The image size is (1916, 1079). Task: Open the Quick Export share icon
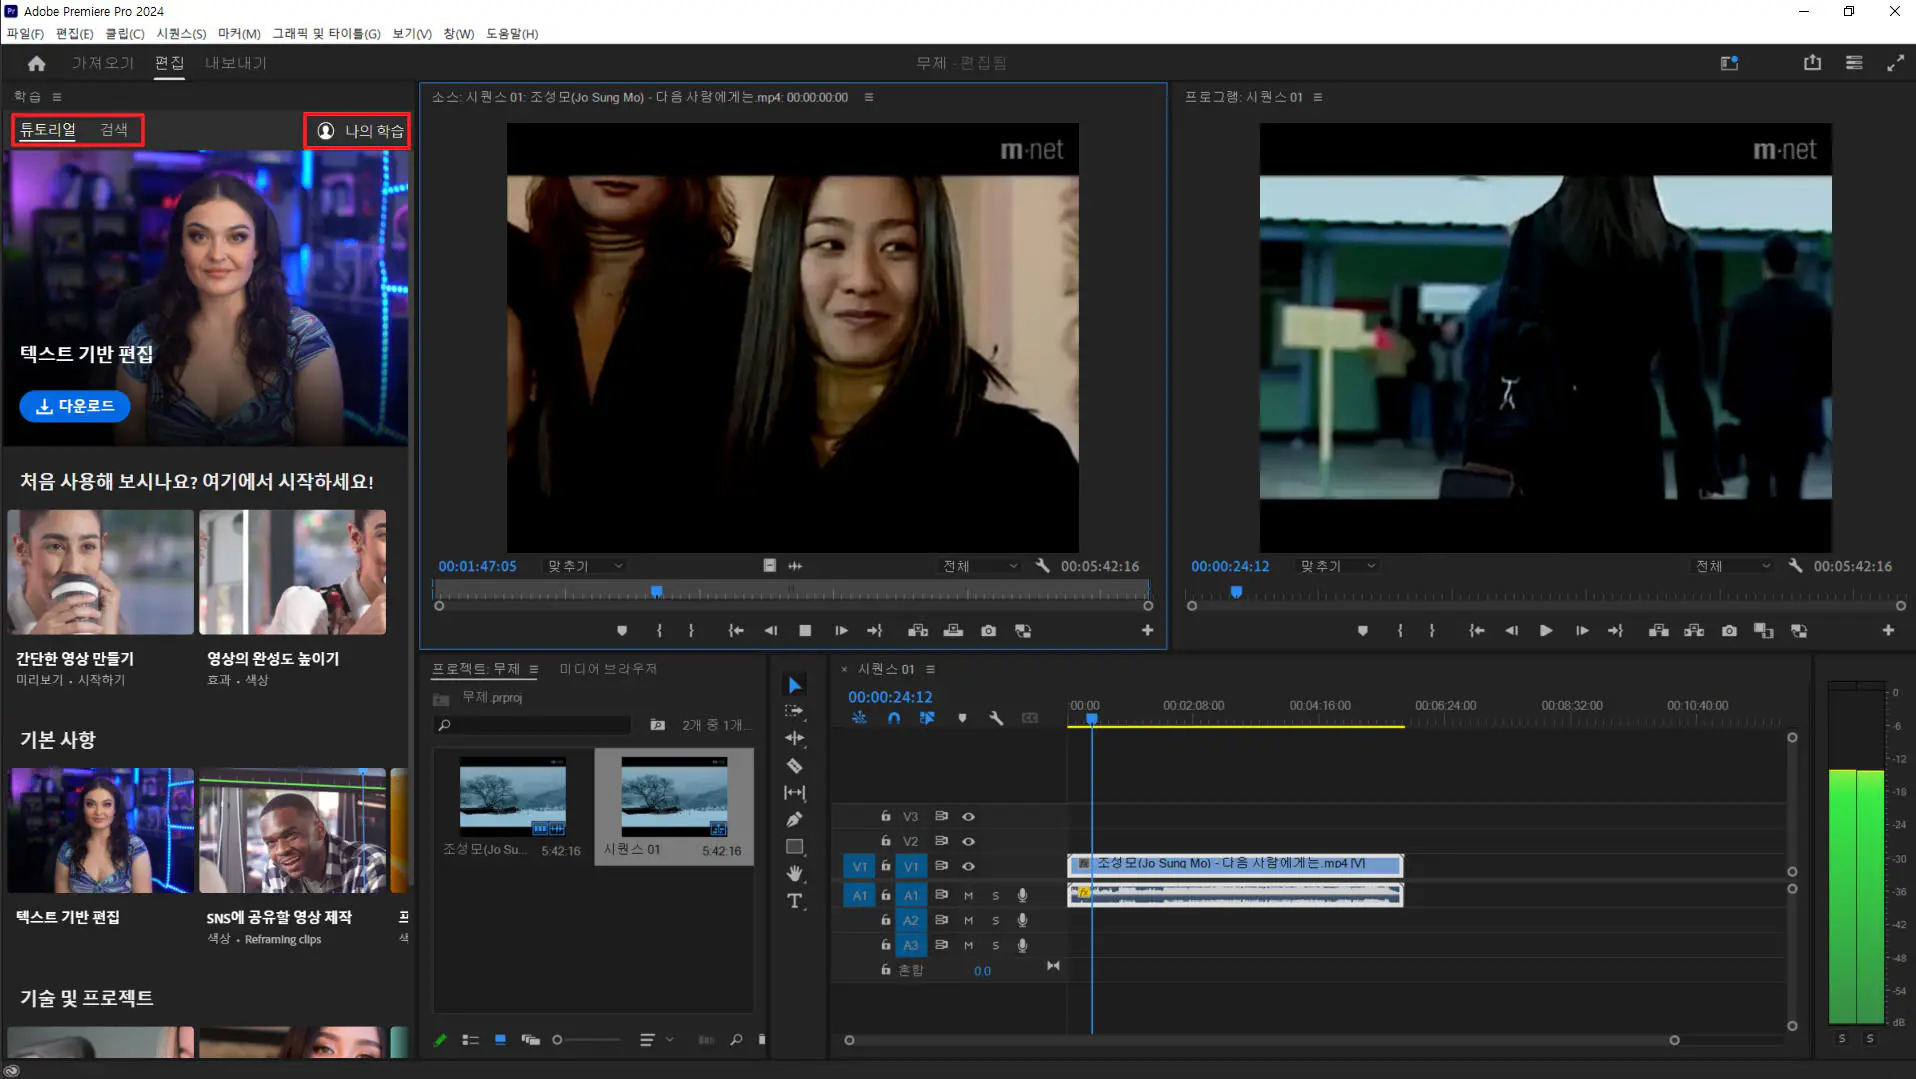click(x=1812, y=63)
